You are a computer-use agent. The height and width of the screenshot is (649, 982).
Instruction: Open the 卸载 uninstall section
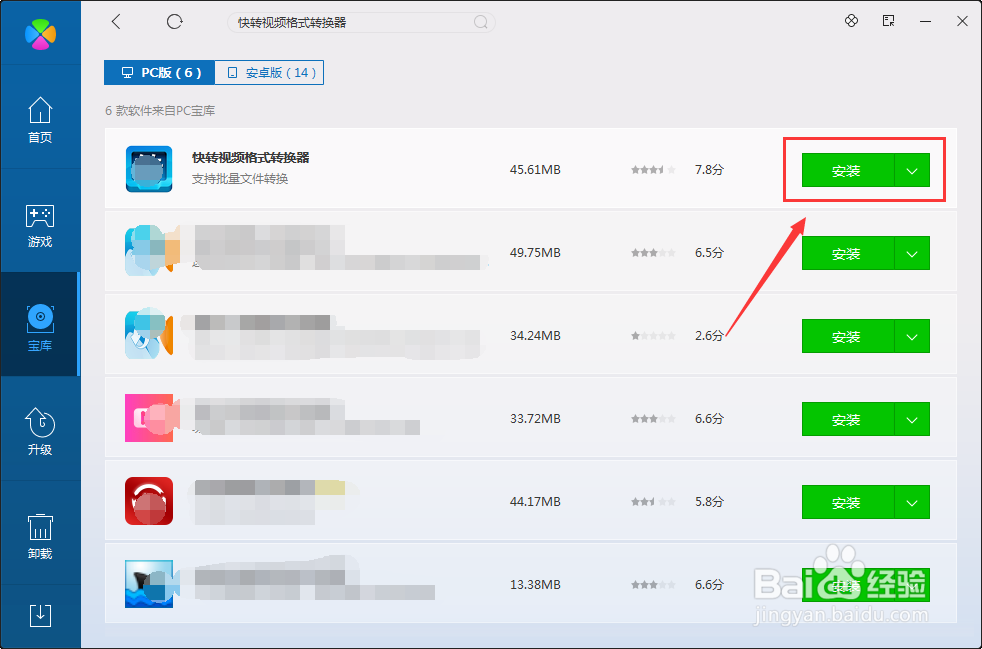click(x=40, y=536)
